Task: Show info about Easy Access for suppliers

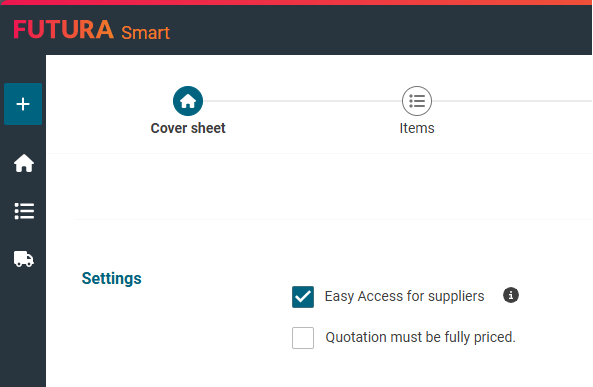Action: point(511,295)
